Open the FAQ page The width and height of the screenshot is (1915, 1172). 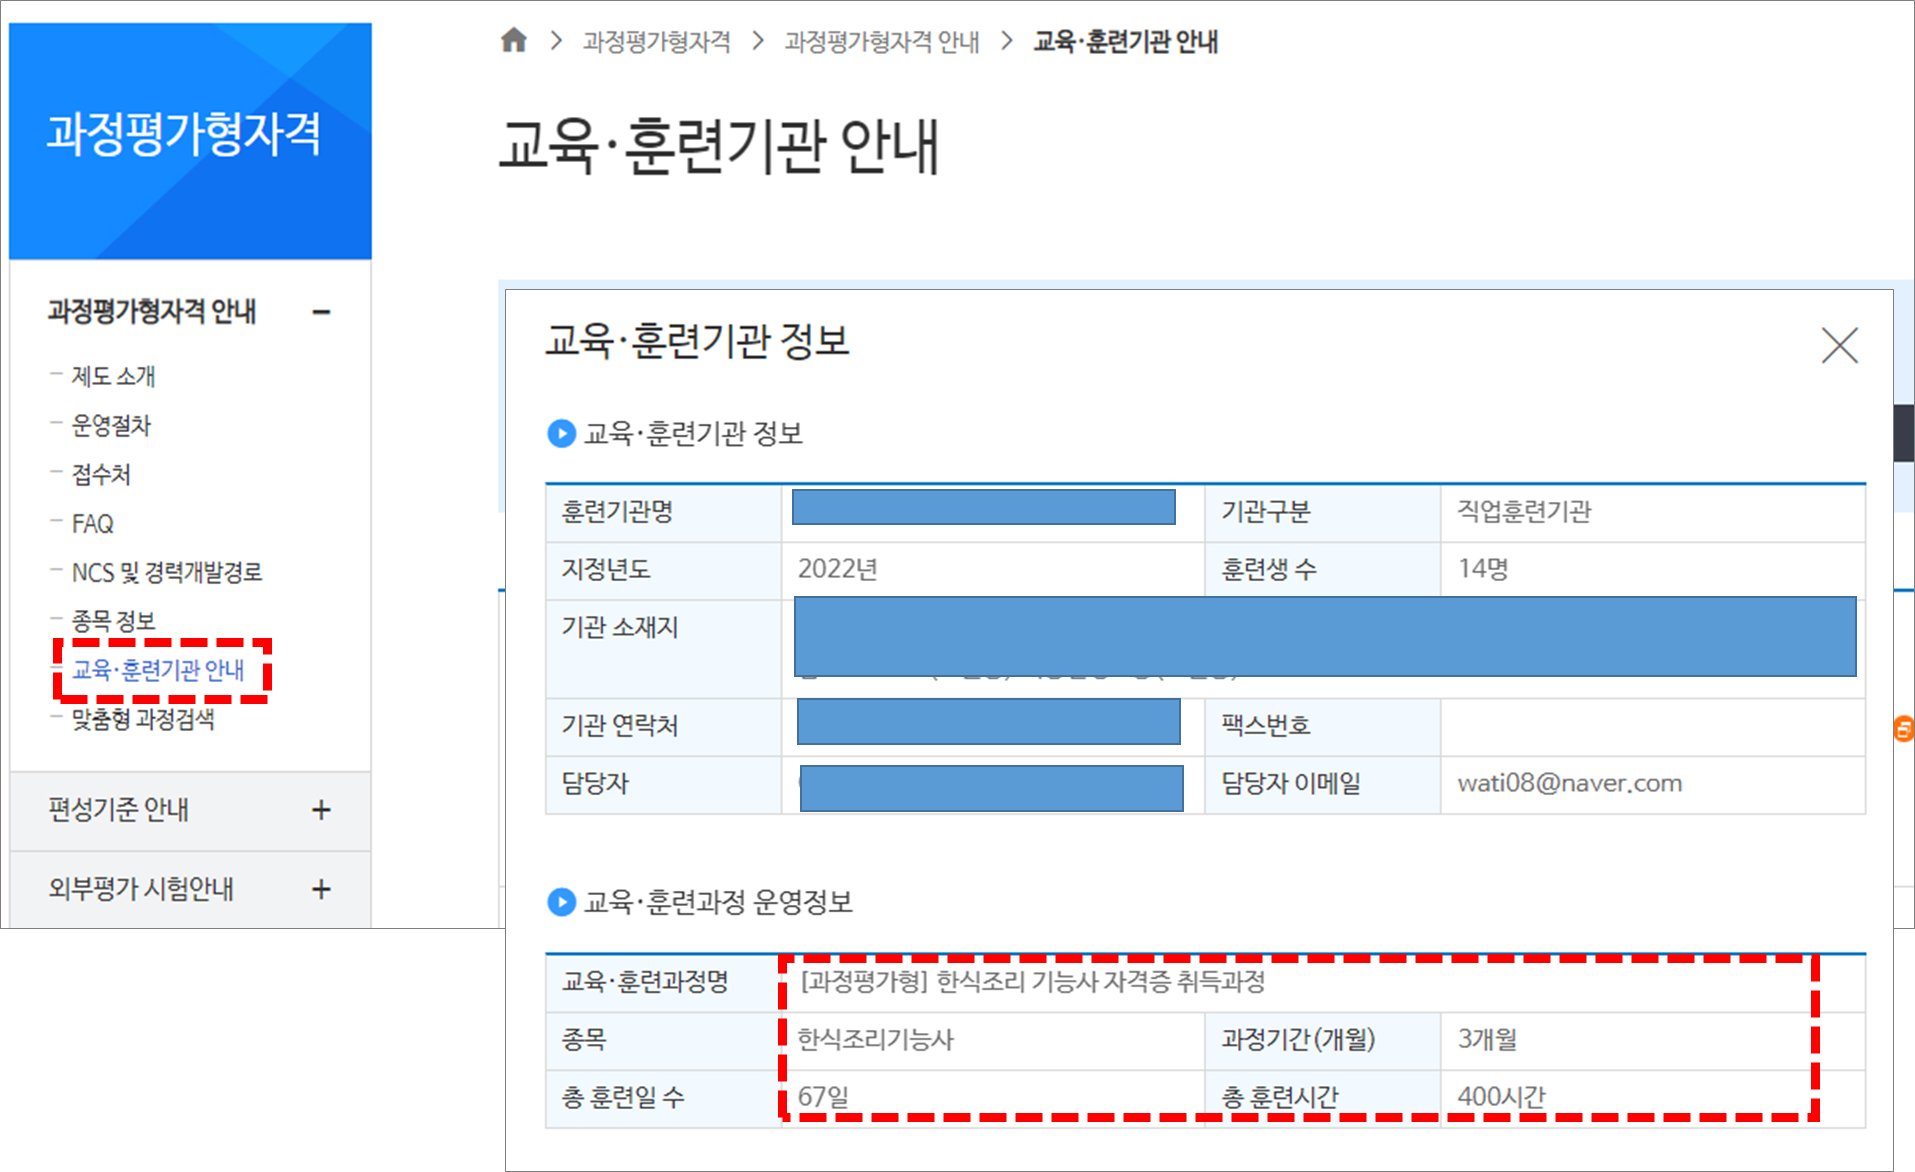pyautogui.click(x=91, y=523)
